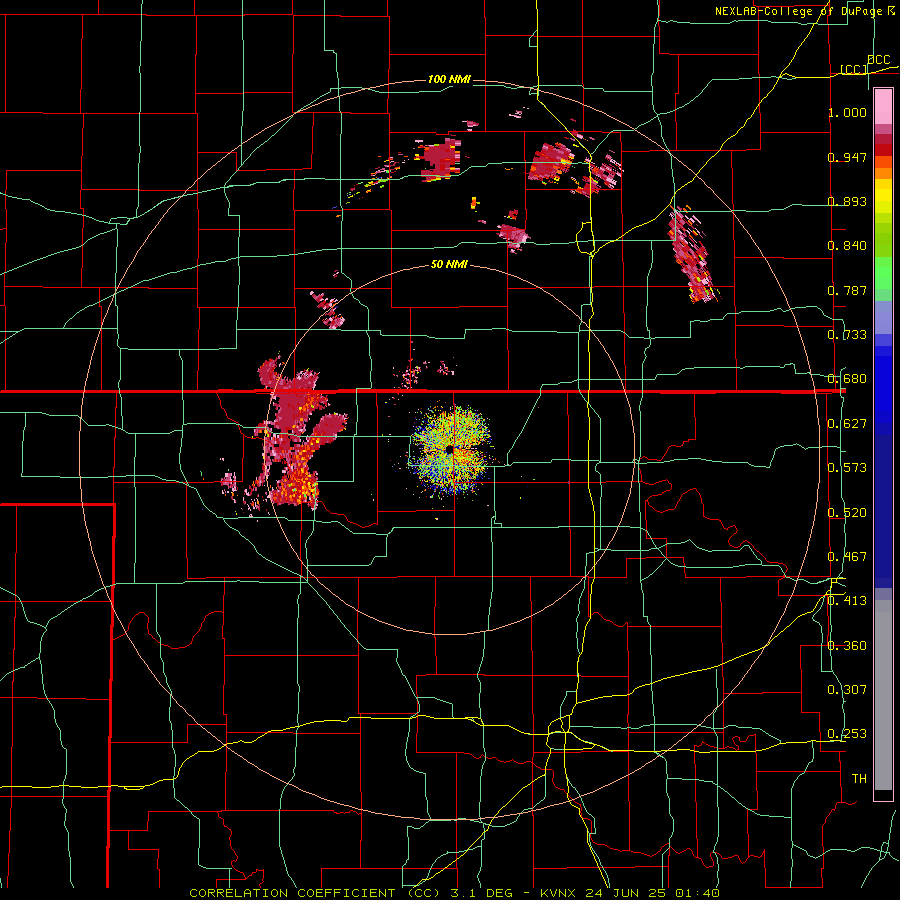Click the 0.947 scale value
The width and height of the screenshot is (900, 900).
(x=847, y=157)
